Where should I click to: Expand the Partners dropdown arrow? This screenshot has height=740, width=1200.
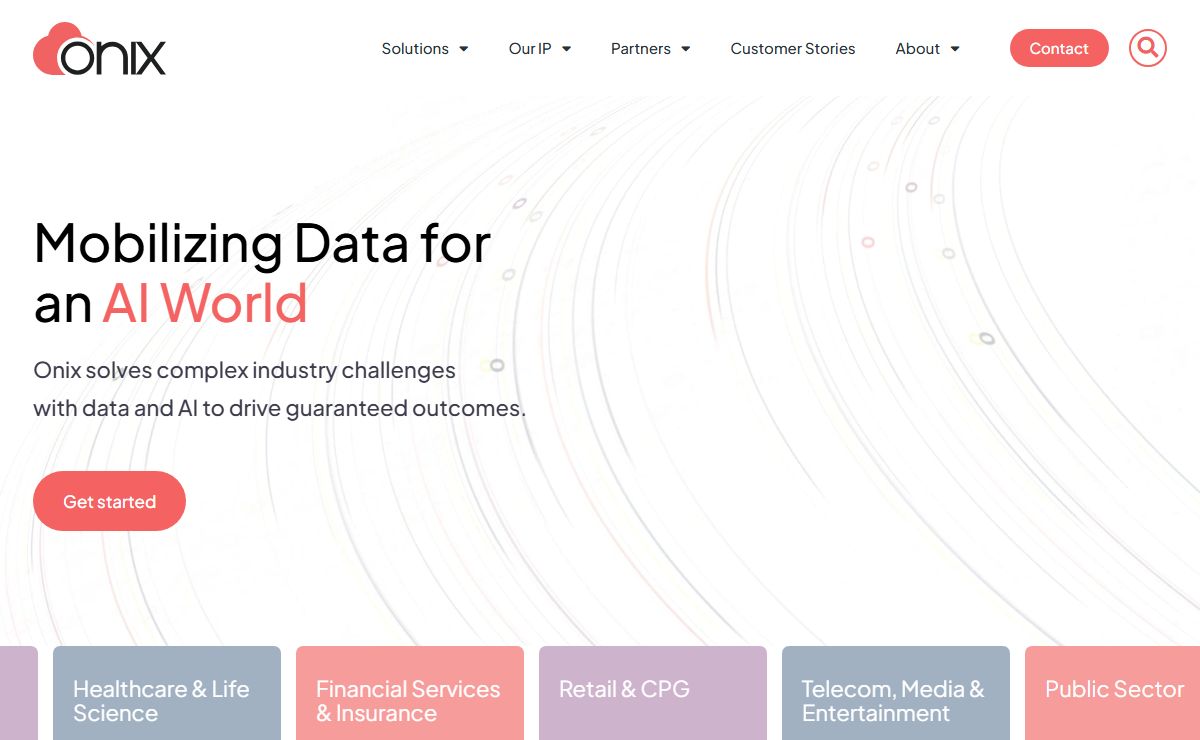tap(685, 49)
